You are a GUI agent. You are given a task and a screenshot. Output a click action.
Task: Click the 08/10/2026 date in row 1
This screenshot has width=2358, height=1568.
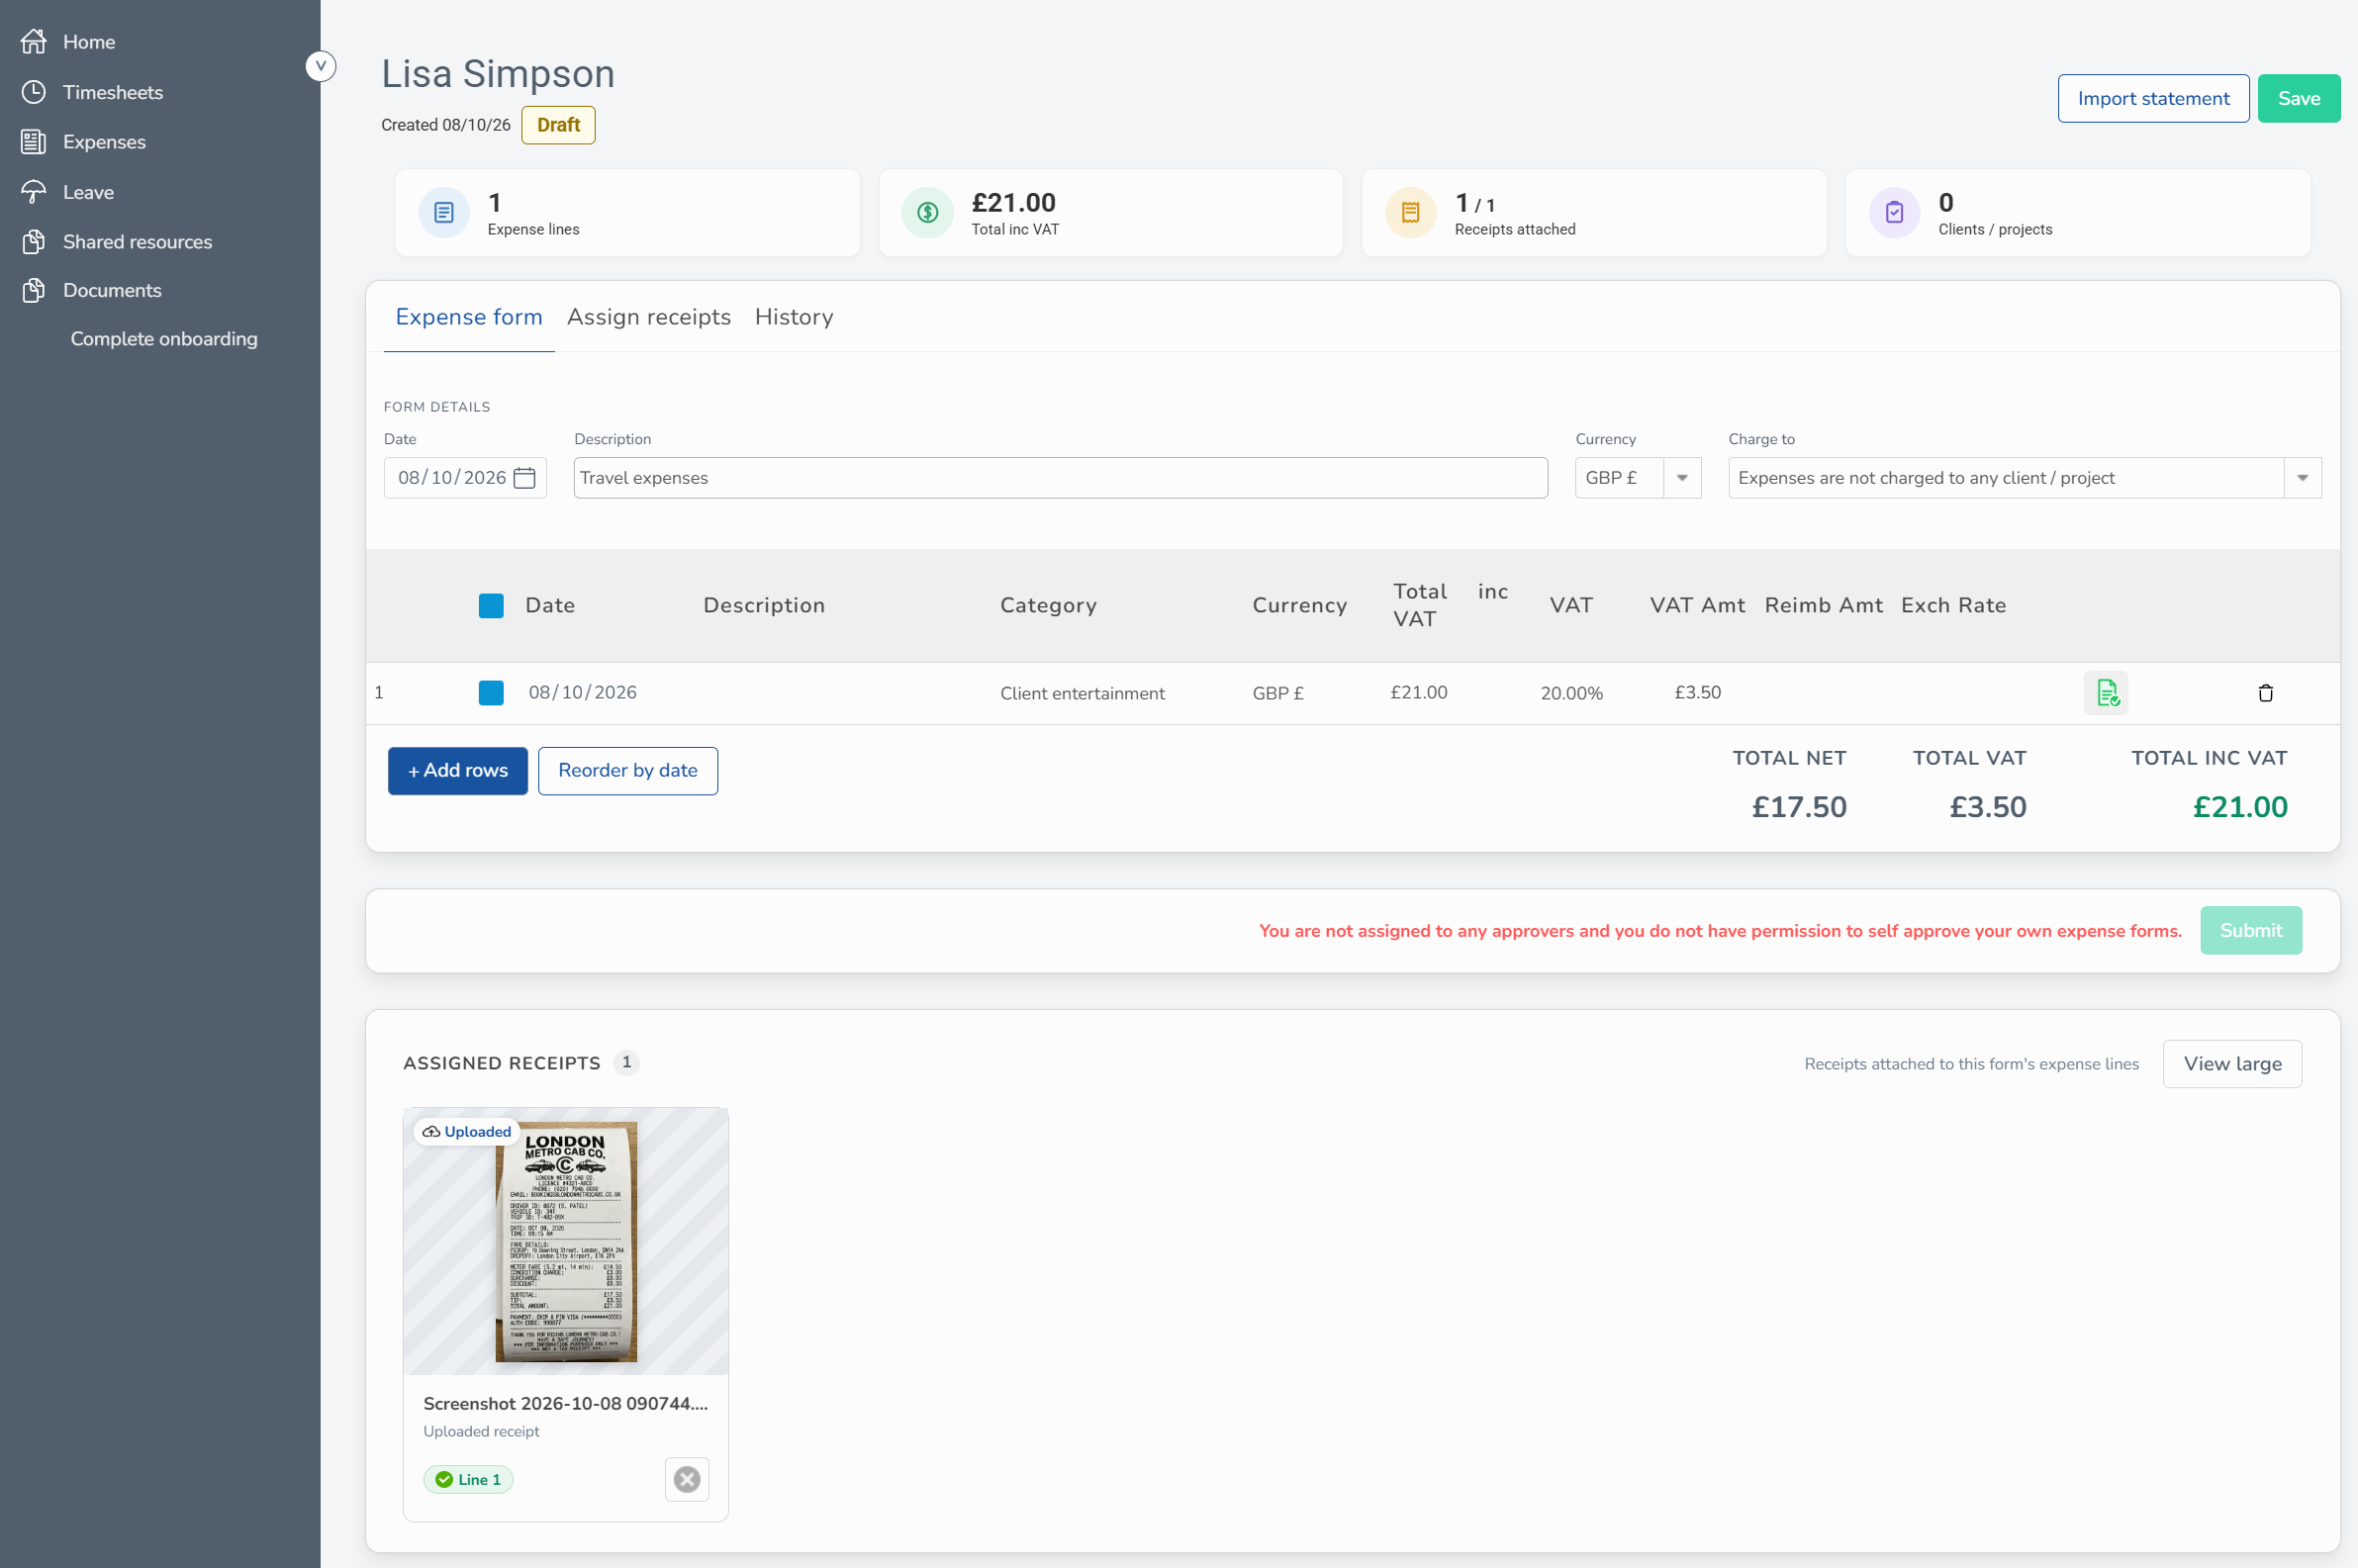click(x=583, y=693)
